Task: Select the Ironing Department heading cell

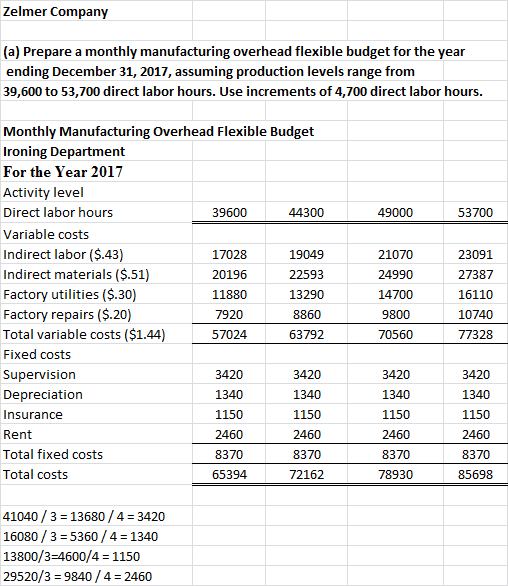Action: [x=96, y=151]
